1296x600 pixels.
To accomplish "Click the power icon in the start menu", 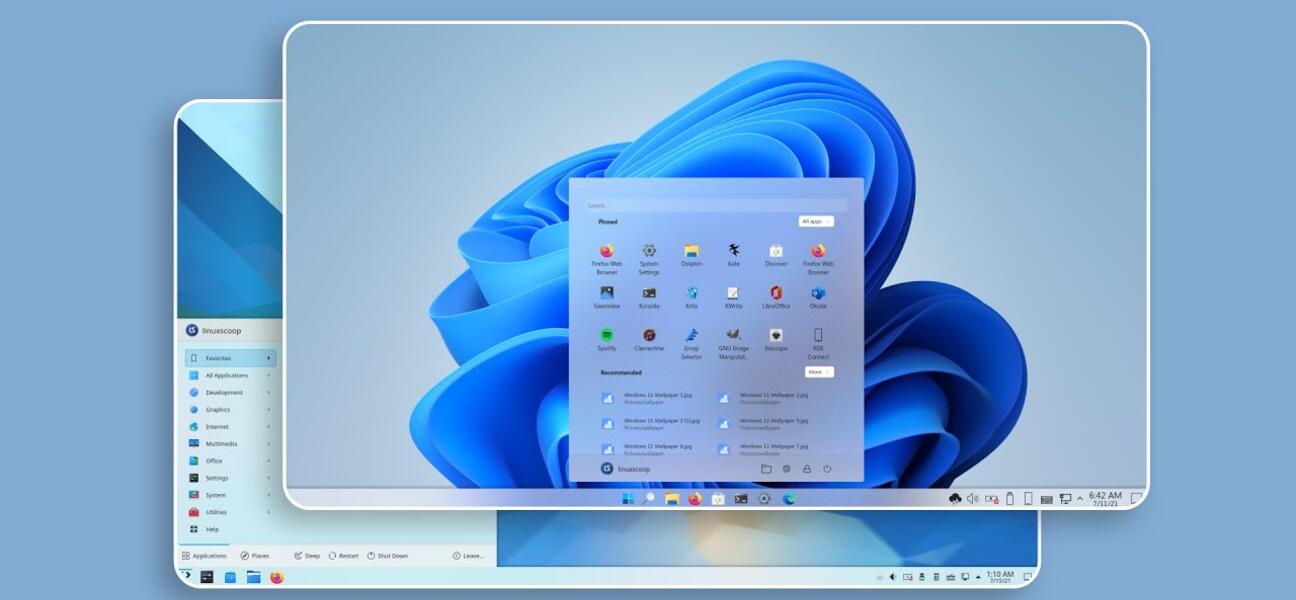I will point(826,467).
